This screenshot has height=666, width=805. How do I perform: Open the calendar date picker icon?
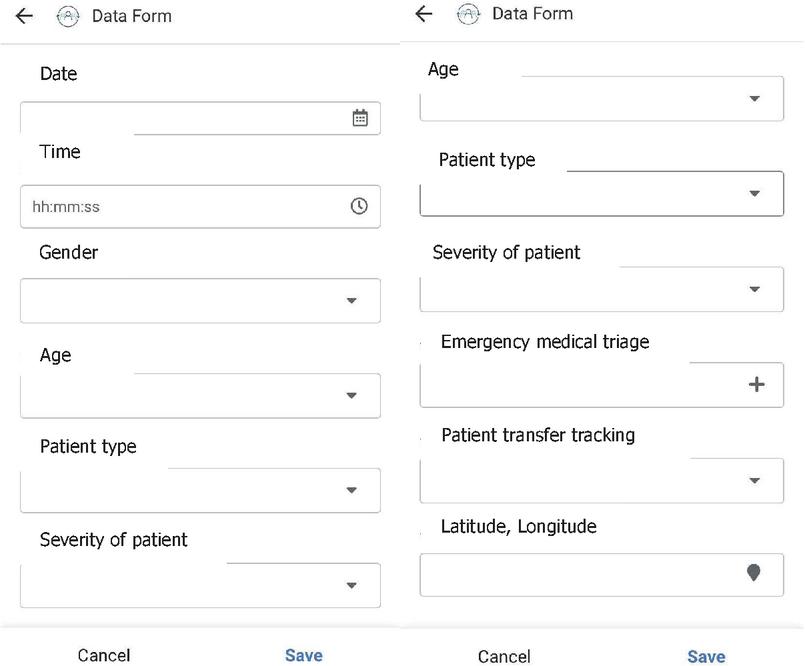360,118
